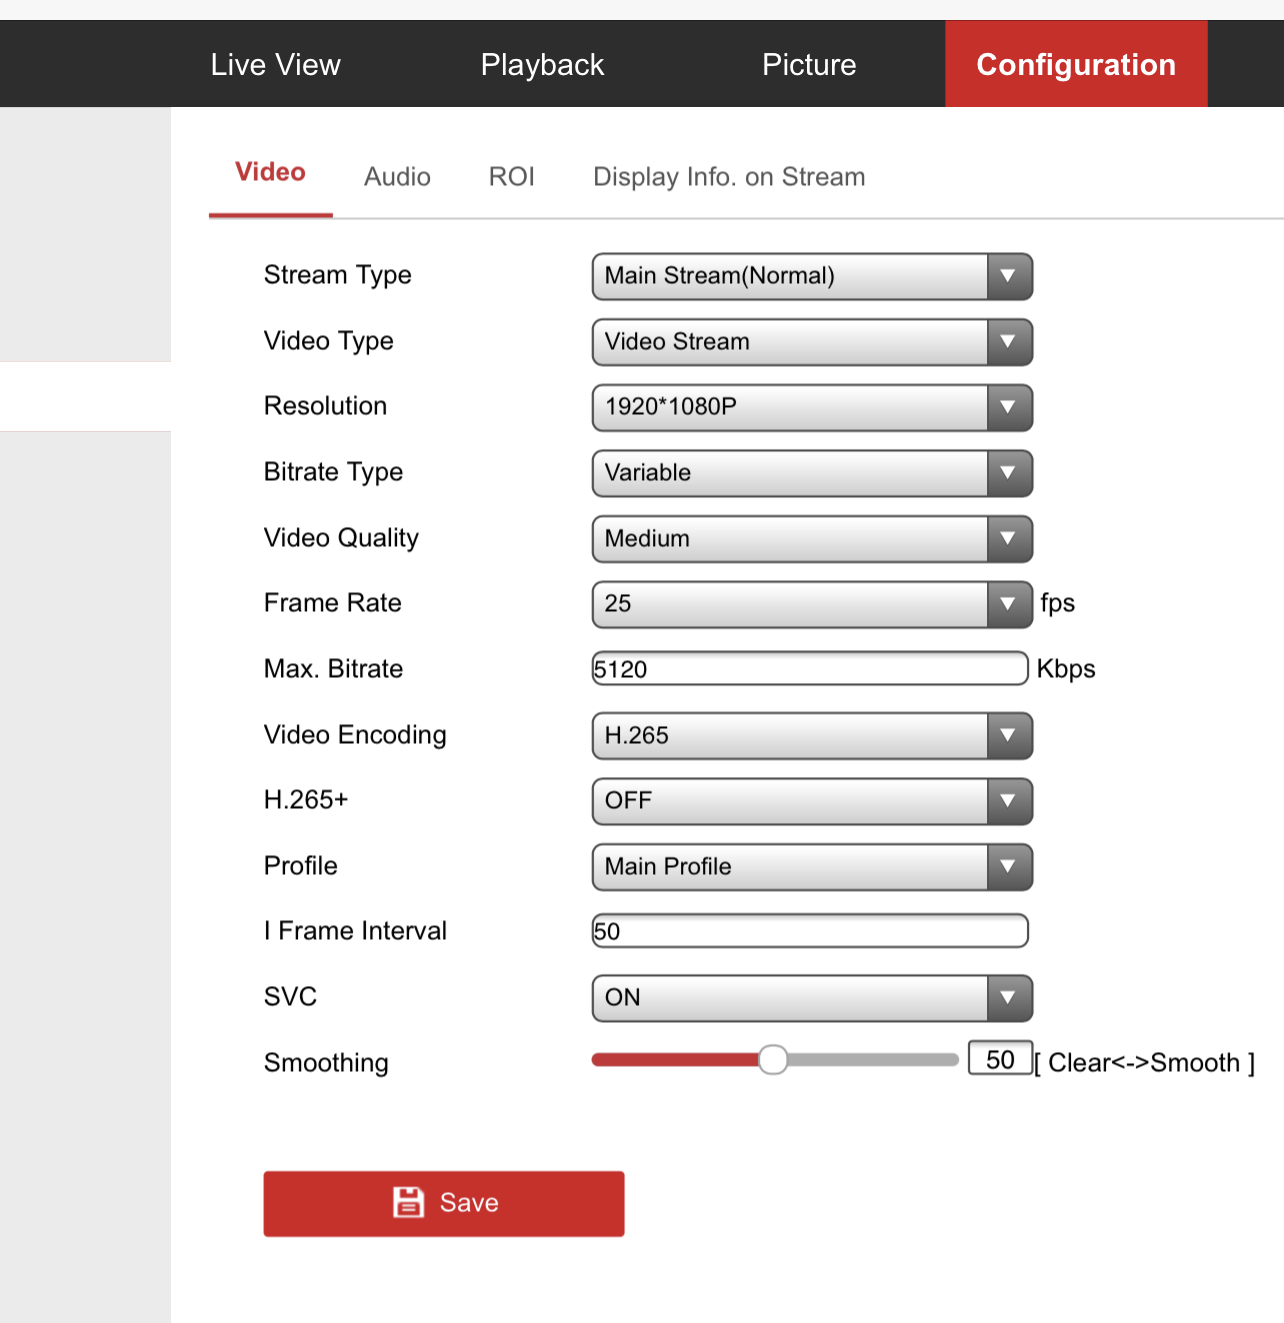Open the Video Quality dropdown
Viewport: 1284px width, 1323px height.
point(811,539)
